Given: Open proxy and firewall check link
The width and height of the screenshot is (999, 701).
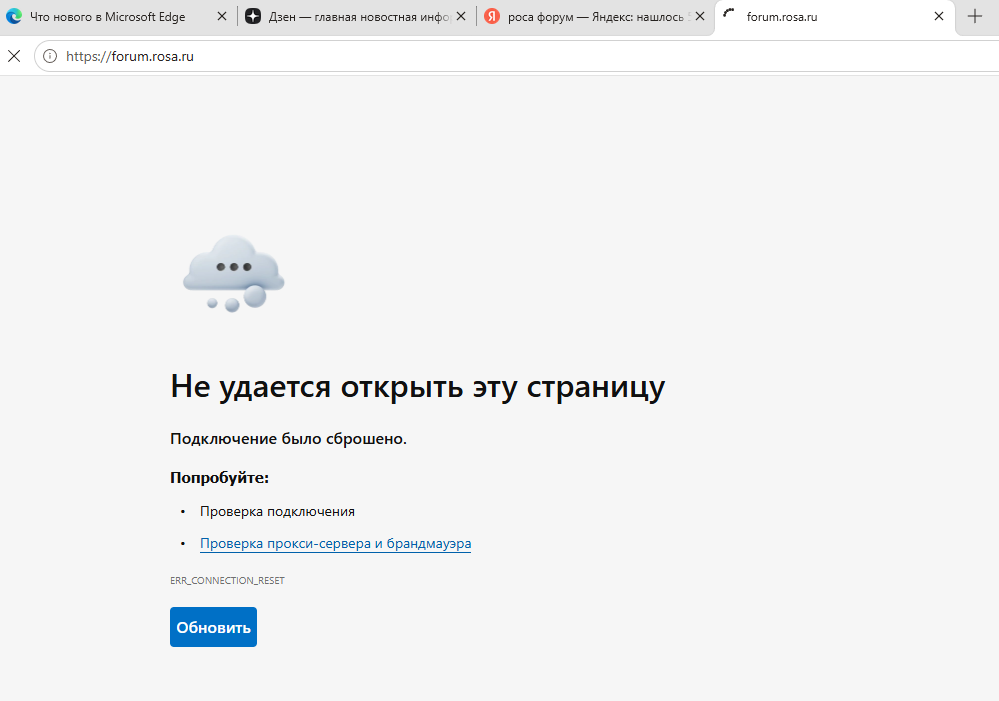Looking at the screenshot, I should pyautogui.click(x=336, y=544).
